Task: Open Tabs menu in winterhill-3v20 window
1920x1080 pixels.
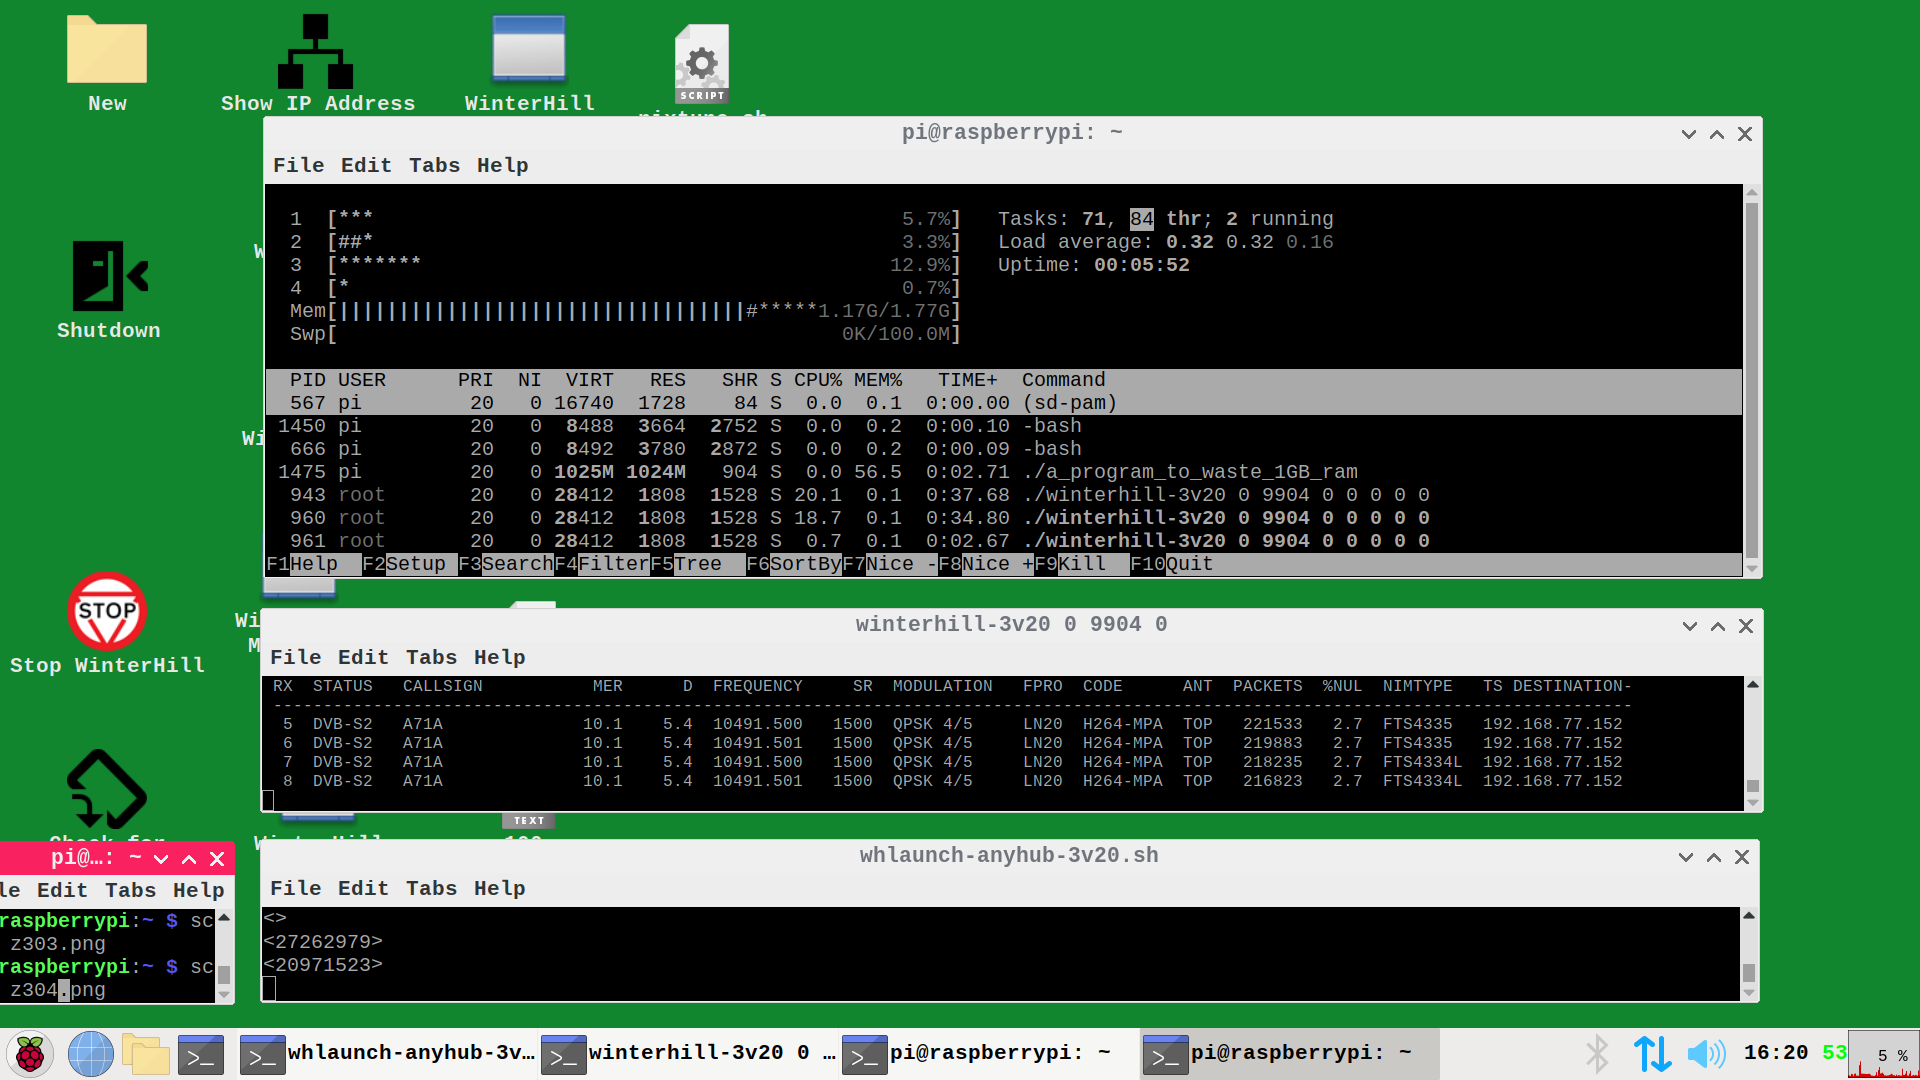Action: pyautogui.click(x=431, y=658)
